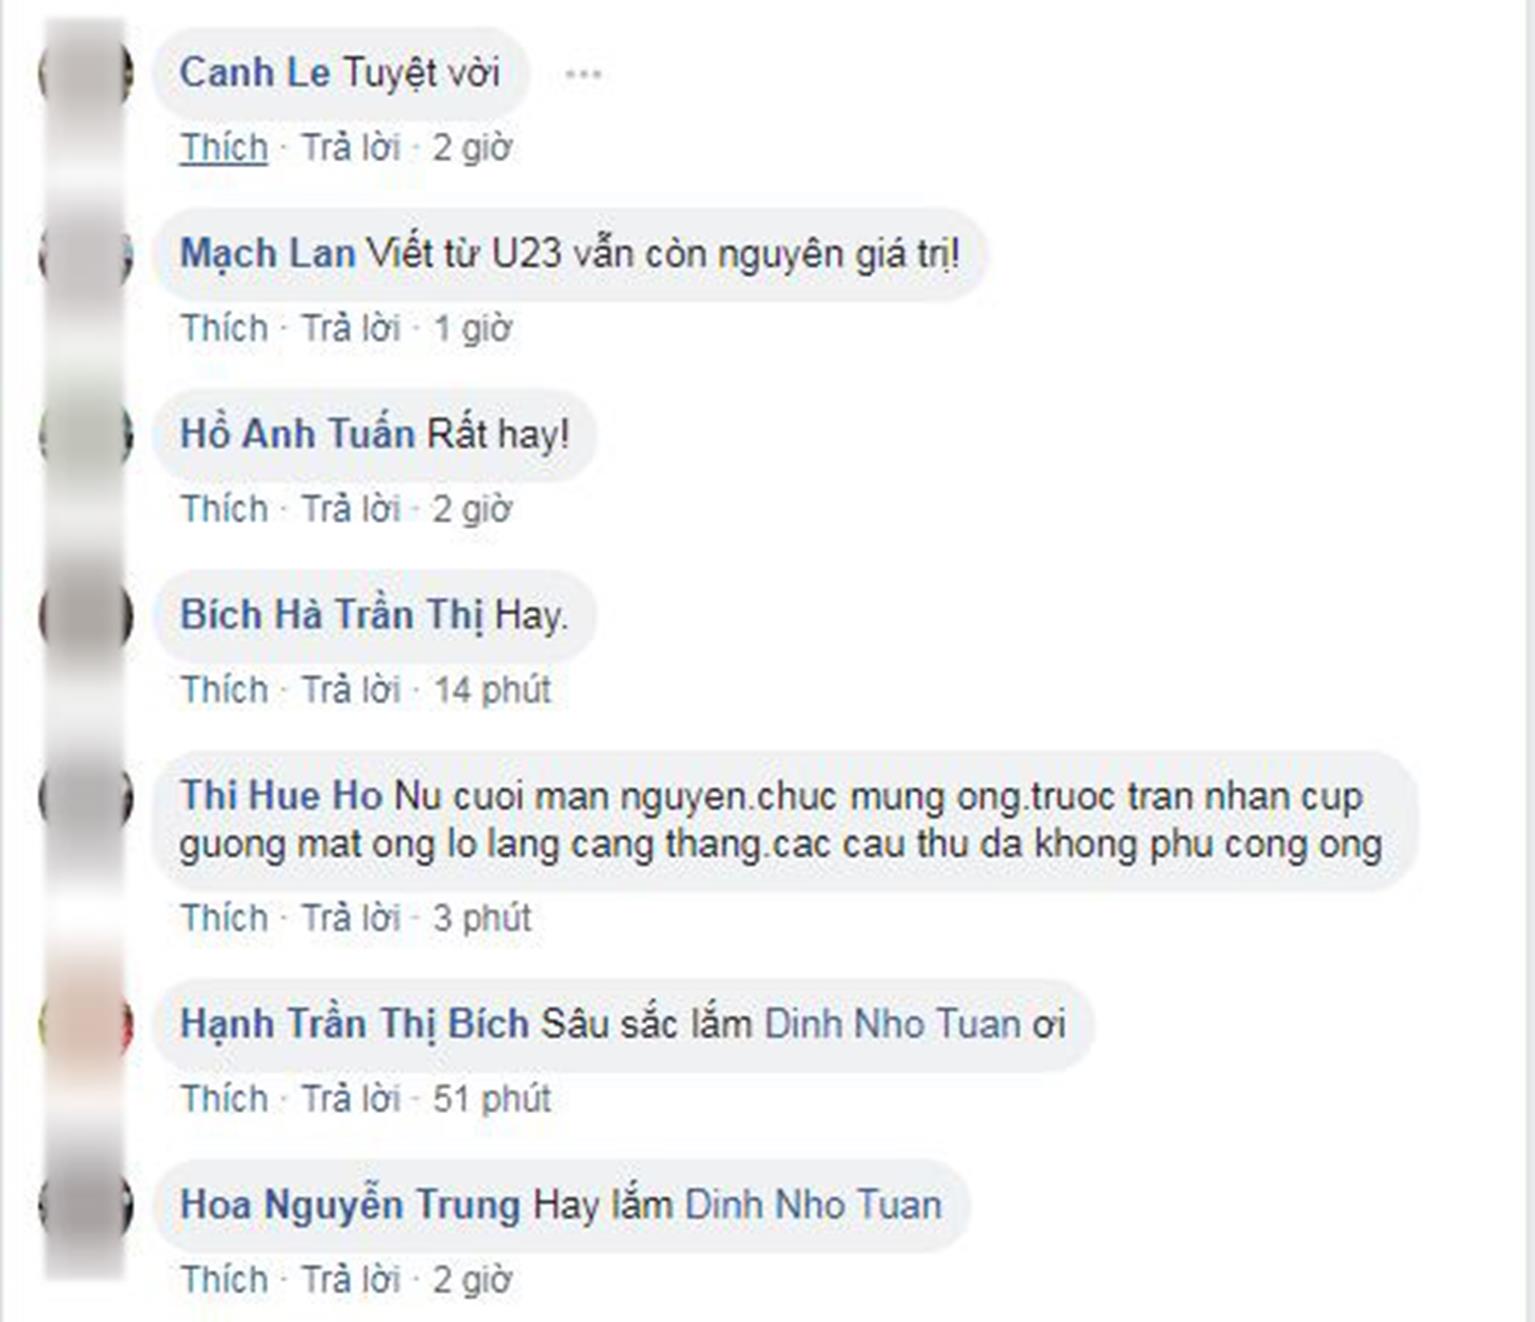Open the three-dot options next to Canh Le's comment
1535x1322 pixels.
[x=583, y=74]
